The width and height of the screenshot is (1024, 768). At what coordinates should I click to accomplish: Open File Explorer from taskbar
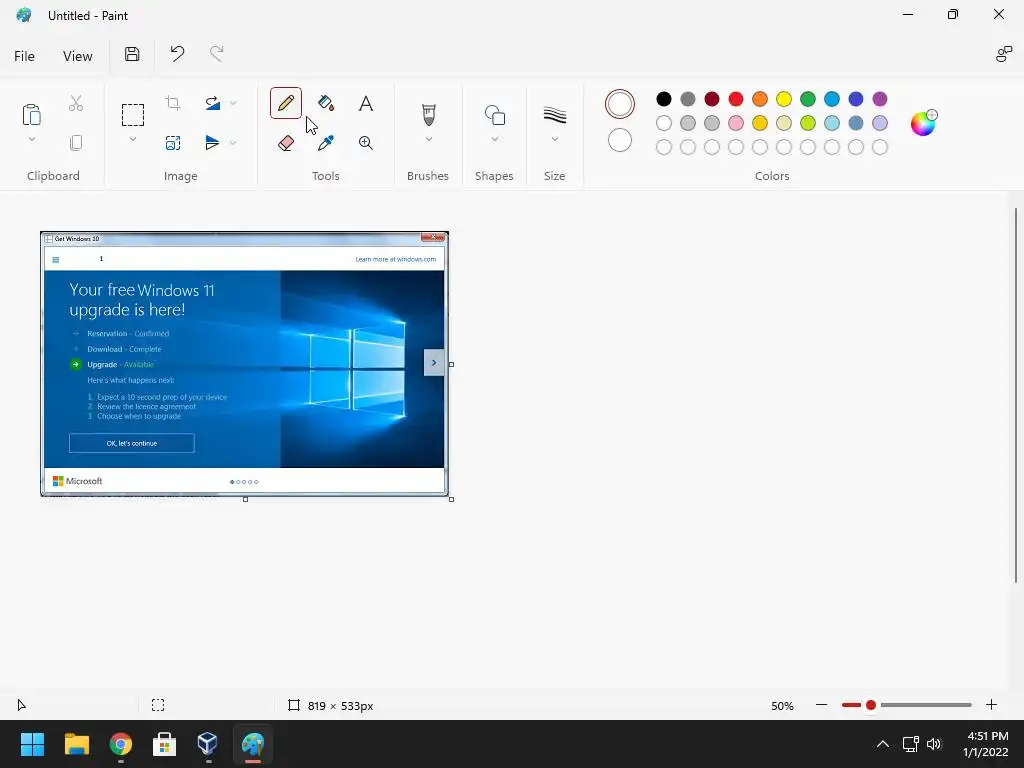coord(76,744)
